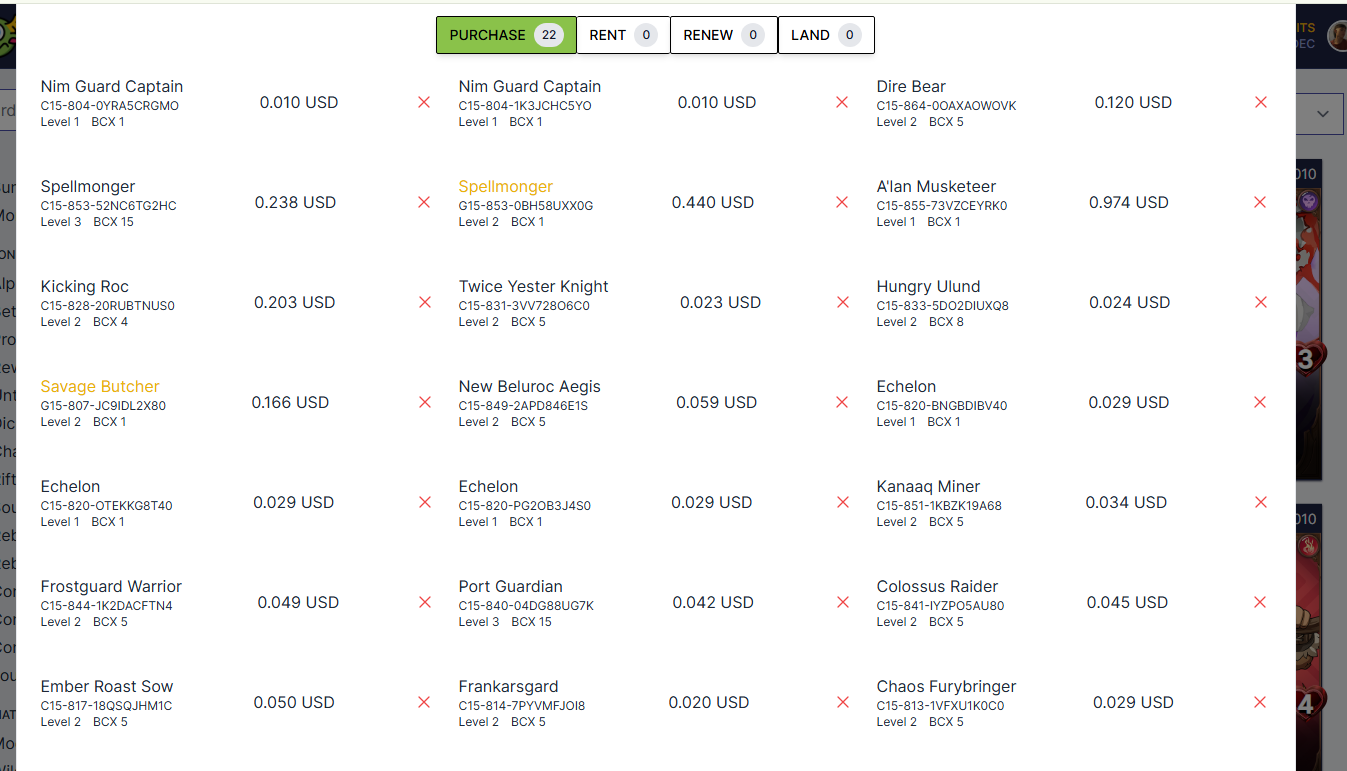The height and width of the screenshot is (771, 1347).
Task: Remove Ember Roast Sow from cart
Action: coord(424,702)
